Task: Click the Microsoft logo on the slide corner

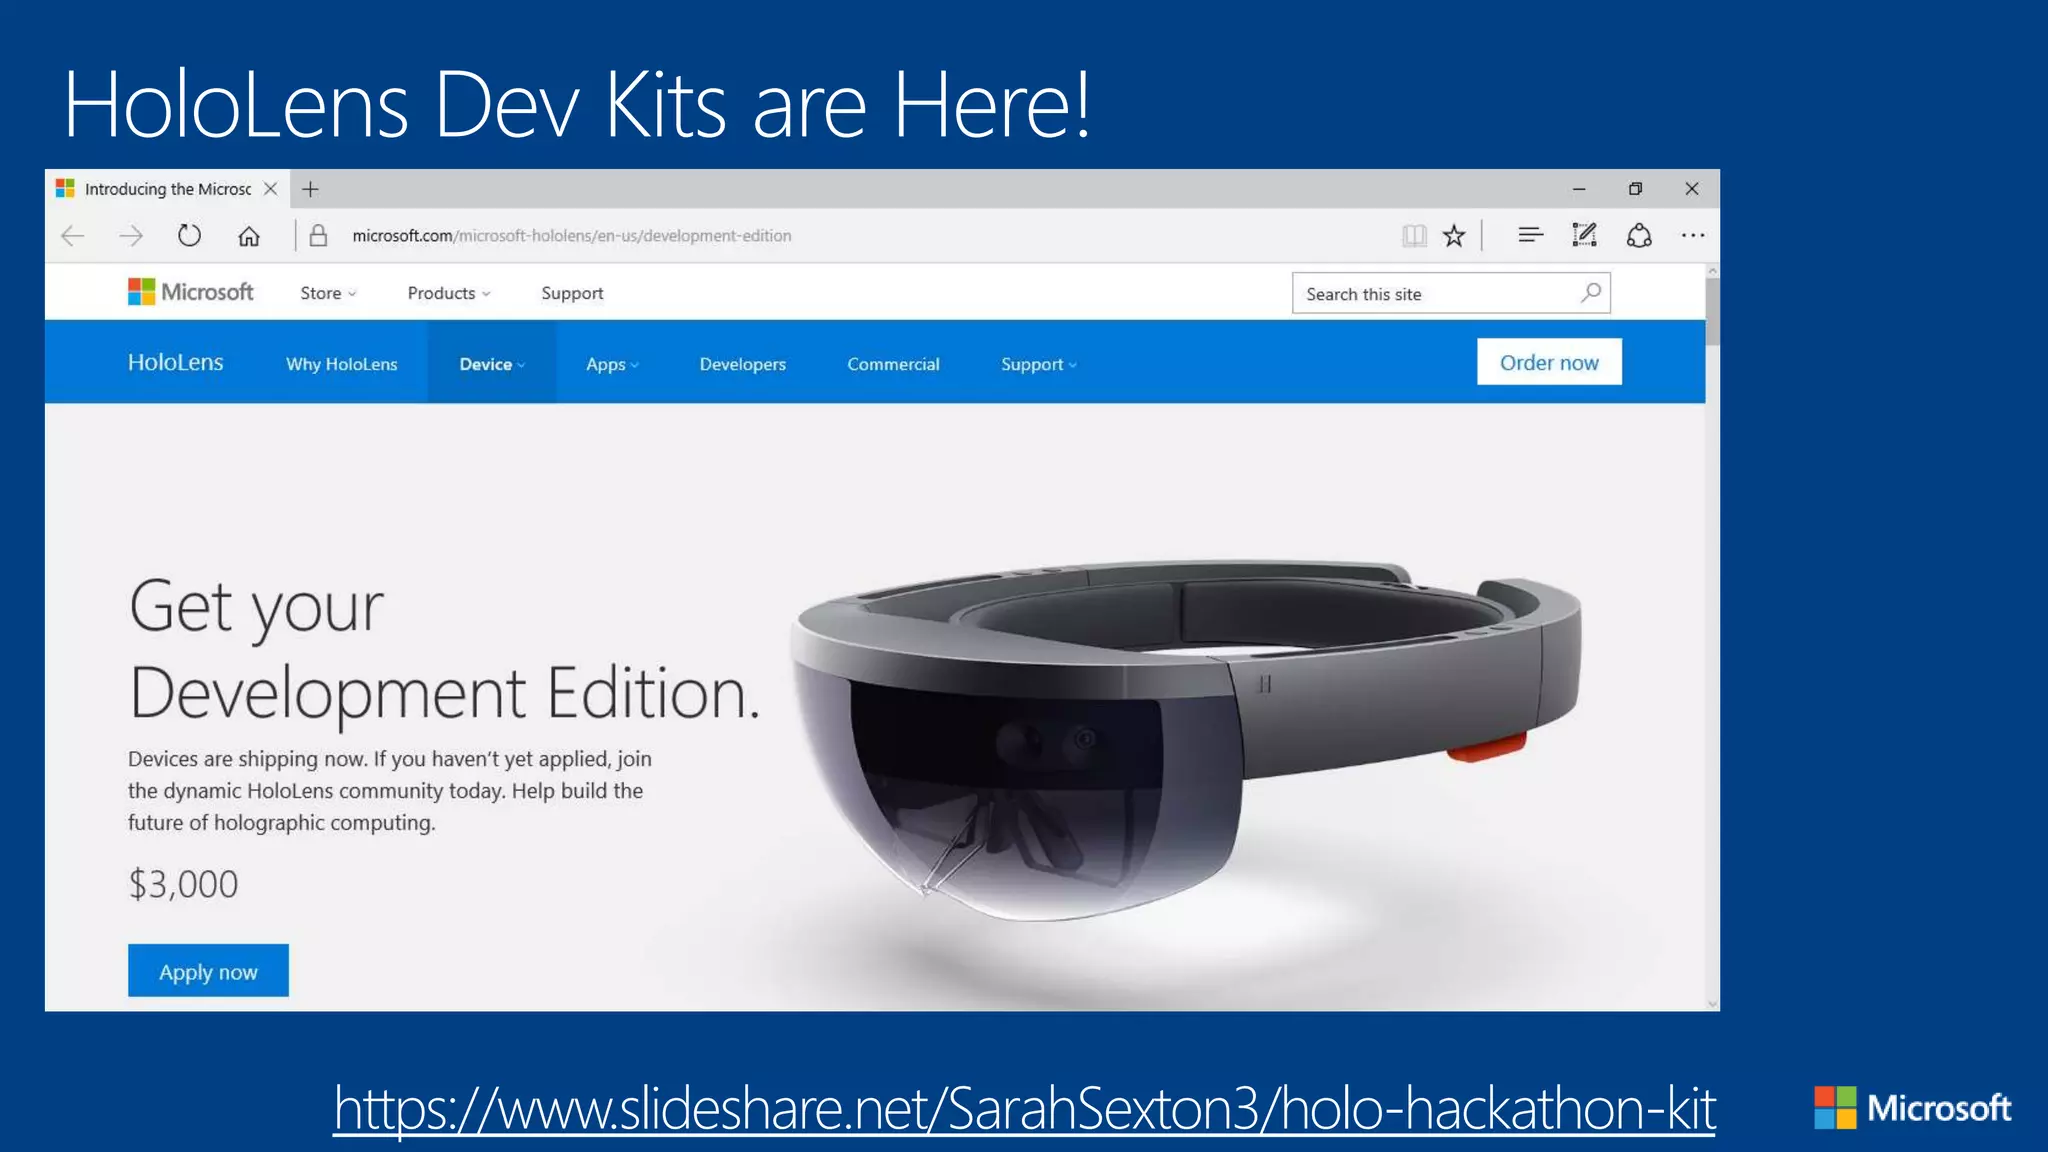Action: (x=1913, y=1108)
